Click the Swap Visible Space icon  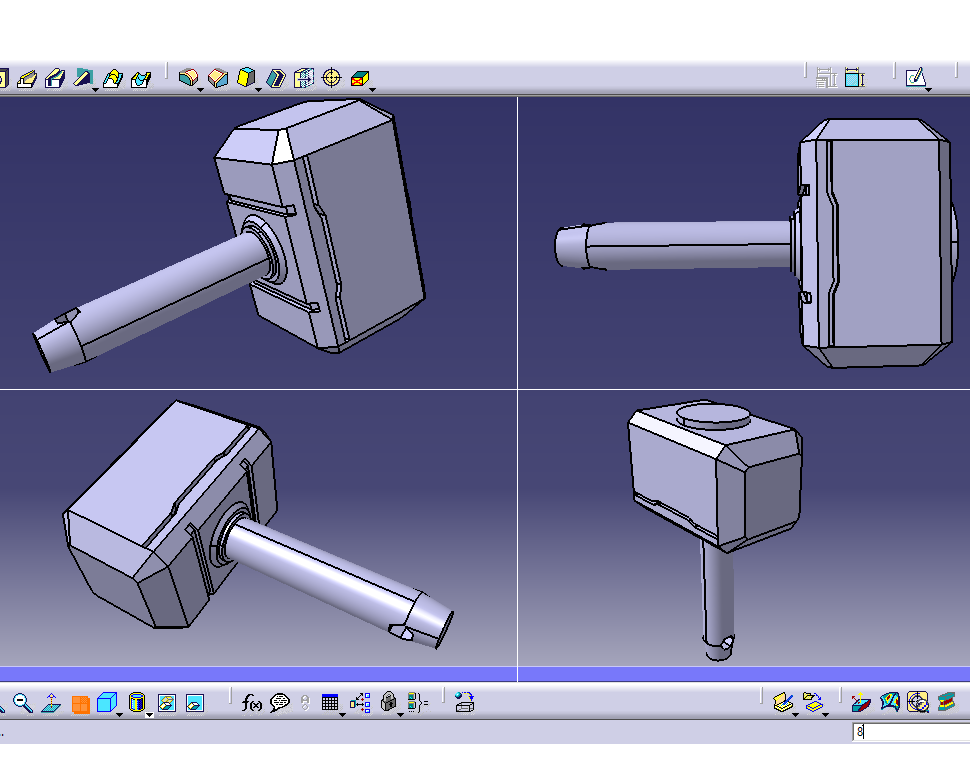195,703
